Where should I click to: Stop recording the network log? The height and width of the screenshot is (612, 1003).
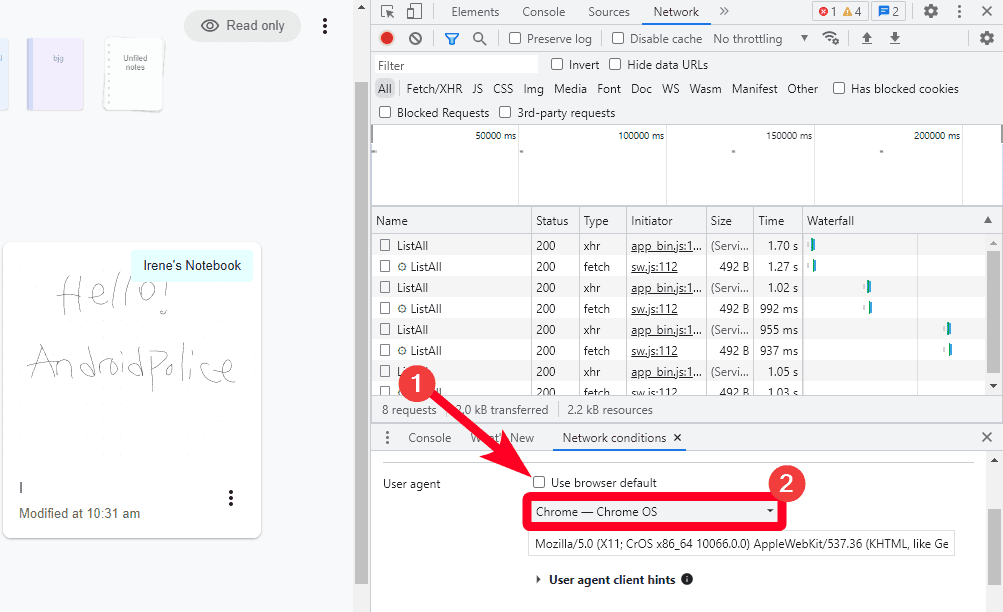click(387, 39)
